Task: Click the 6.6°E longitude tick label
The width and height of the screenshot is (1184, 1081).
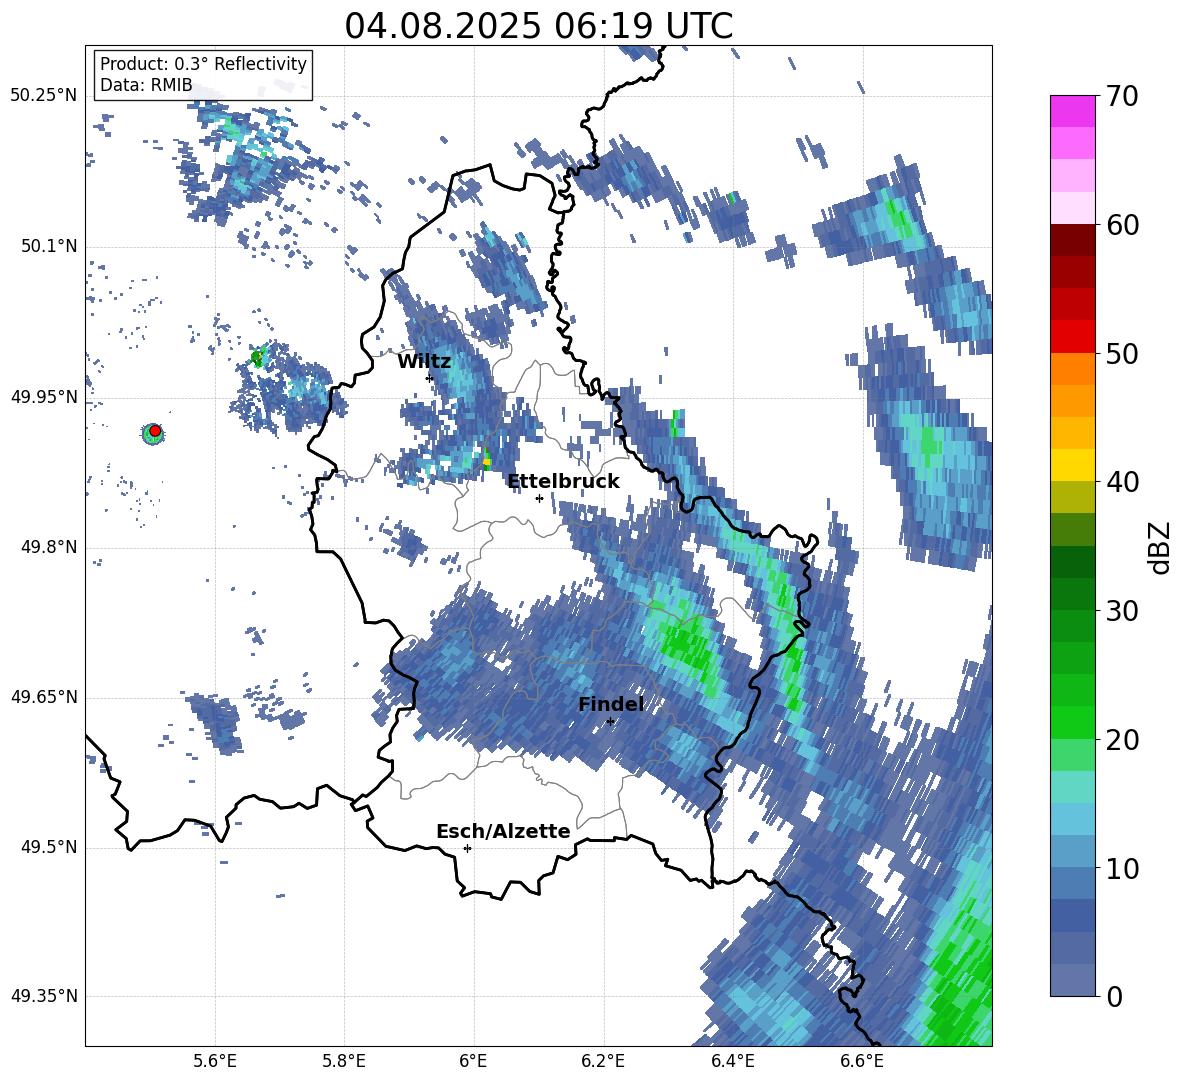Action: pos(862,1061)
